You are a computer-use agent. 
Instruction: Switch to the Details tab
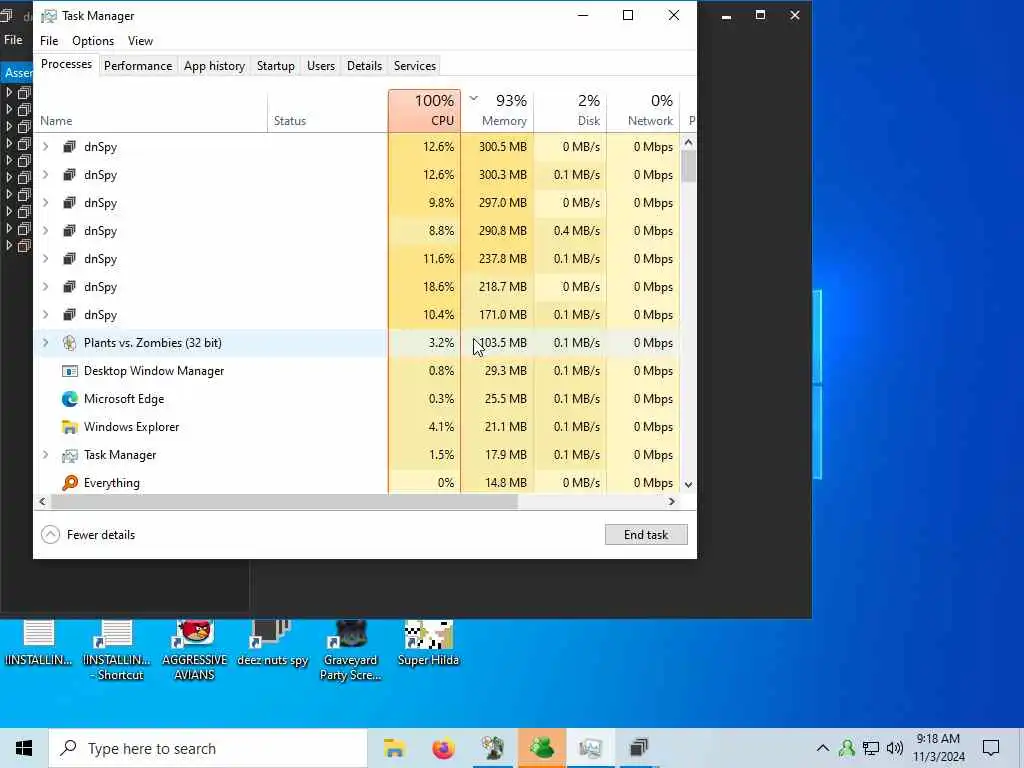click(x=364, y=66)
